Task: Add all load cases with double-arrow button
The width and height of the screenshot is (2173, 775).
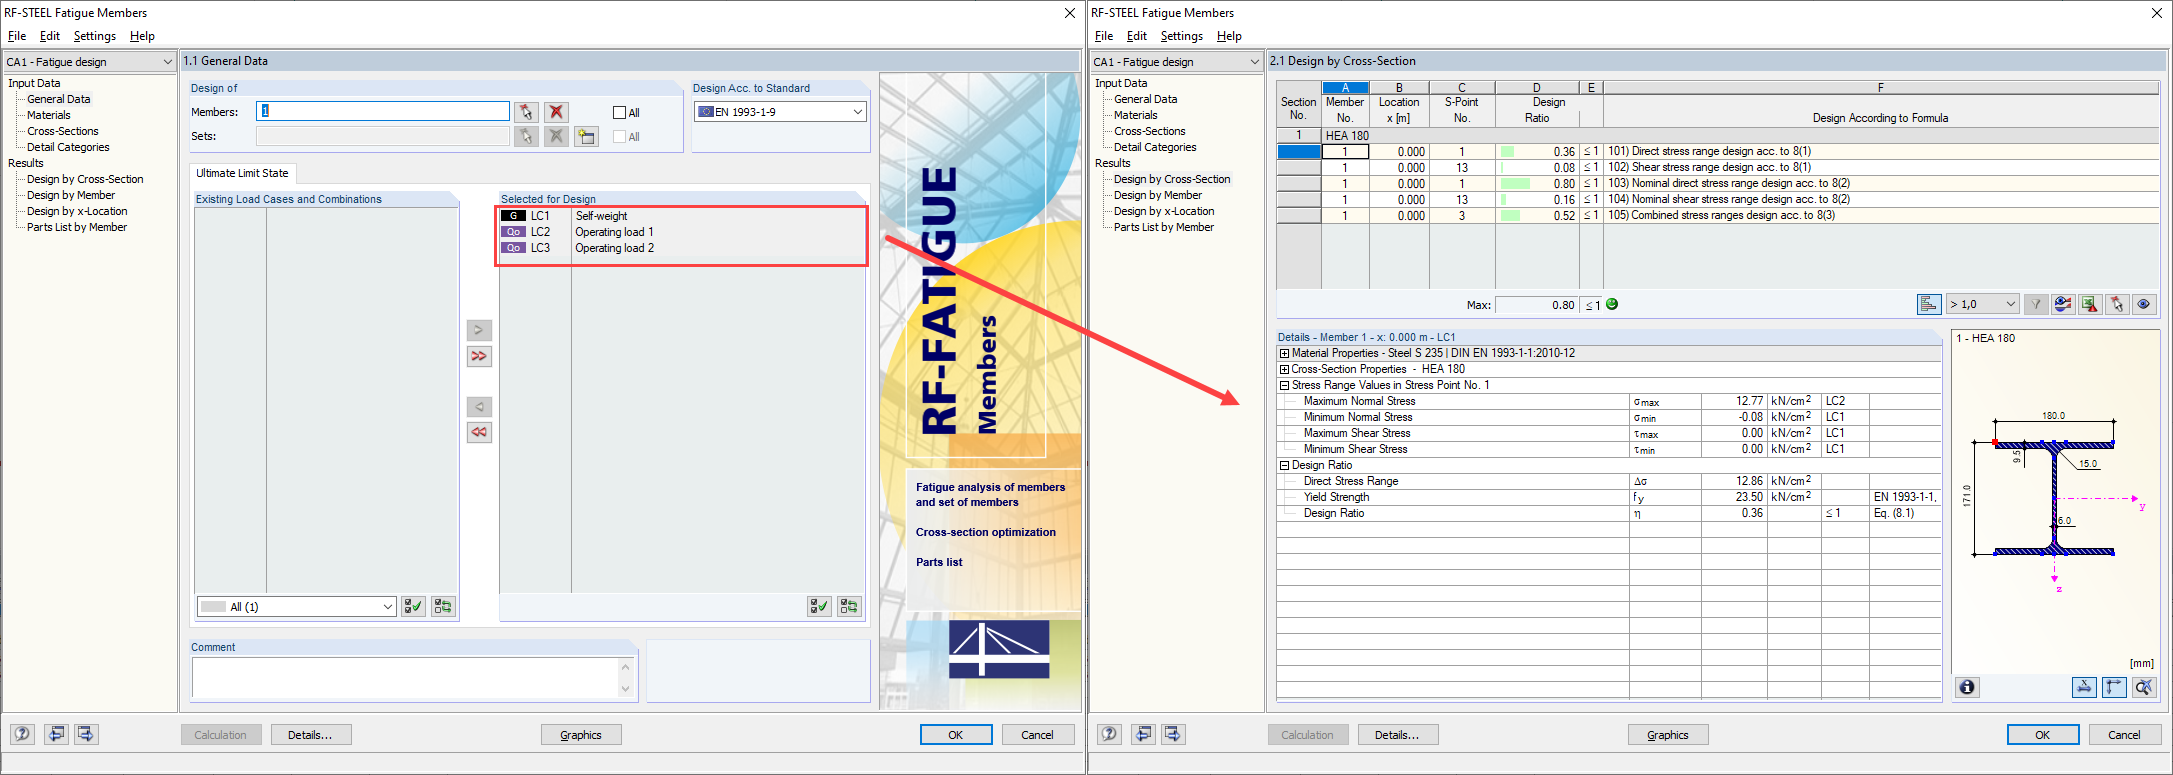Action: pyautogui.click(x=480, y=356)
